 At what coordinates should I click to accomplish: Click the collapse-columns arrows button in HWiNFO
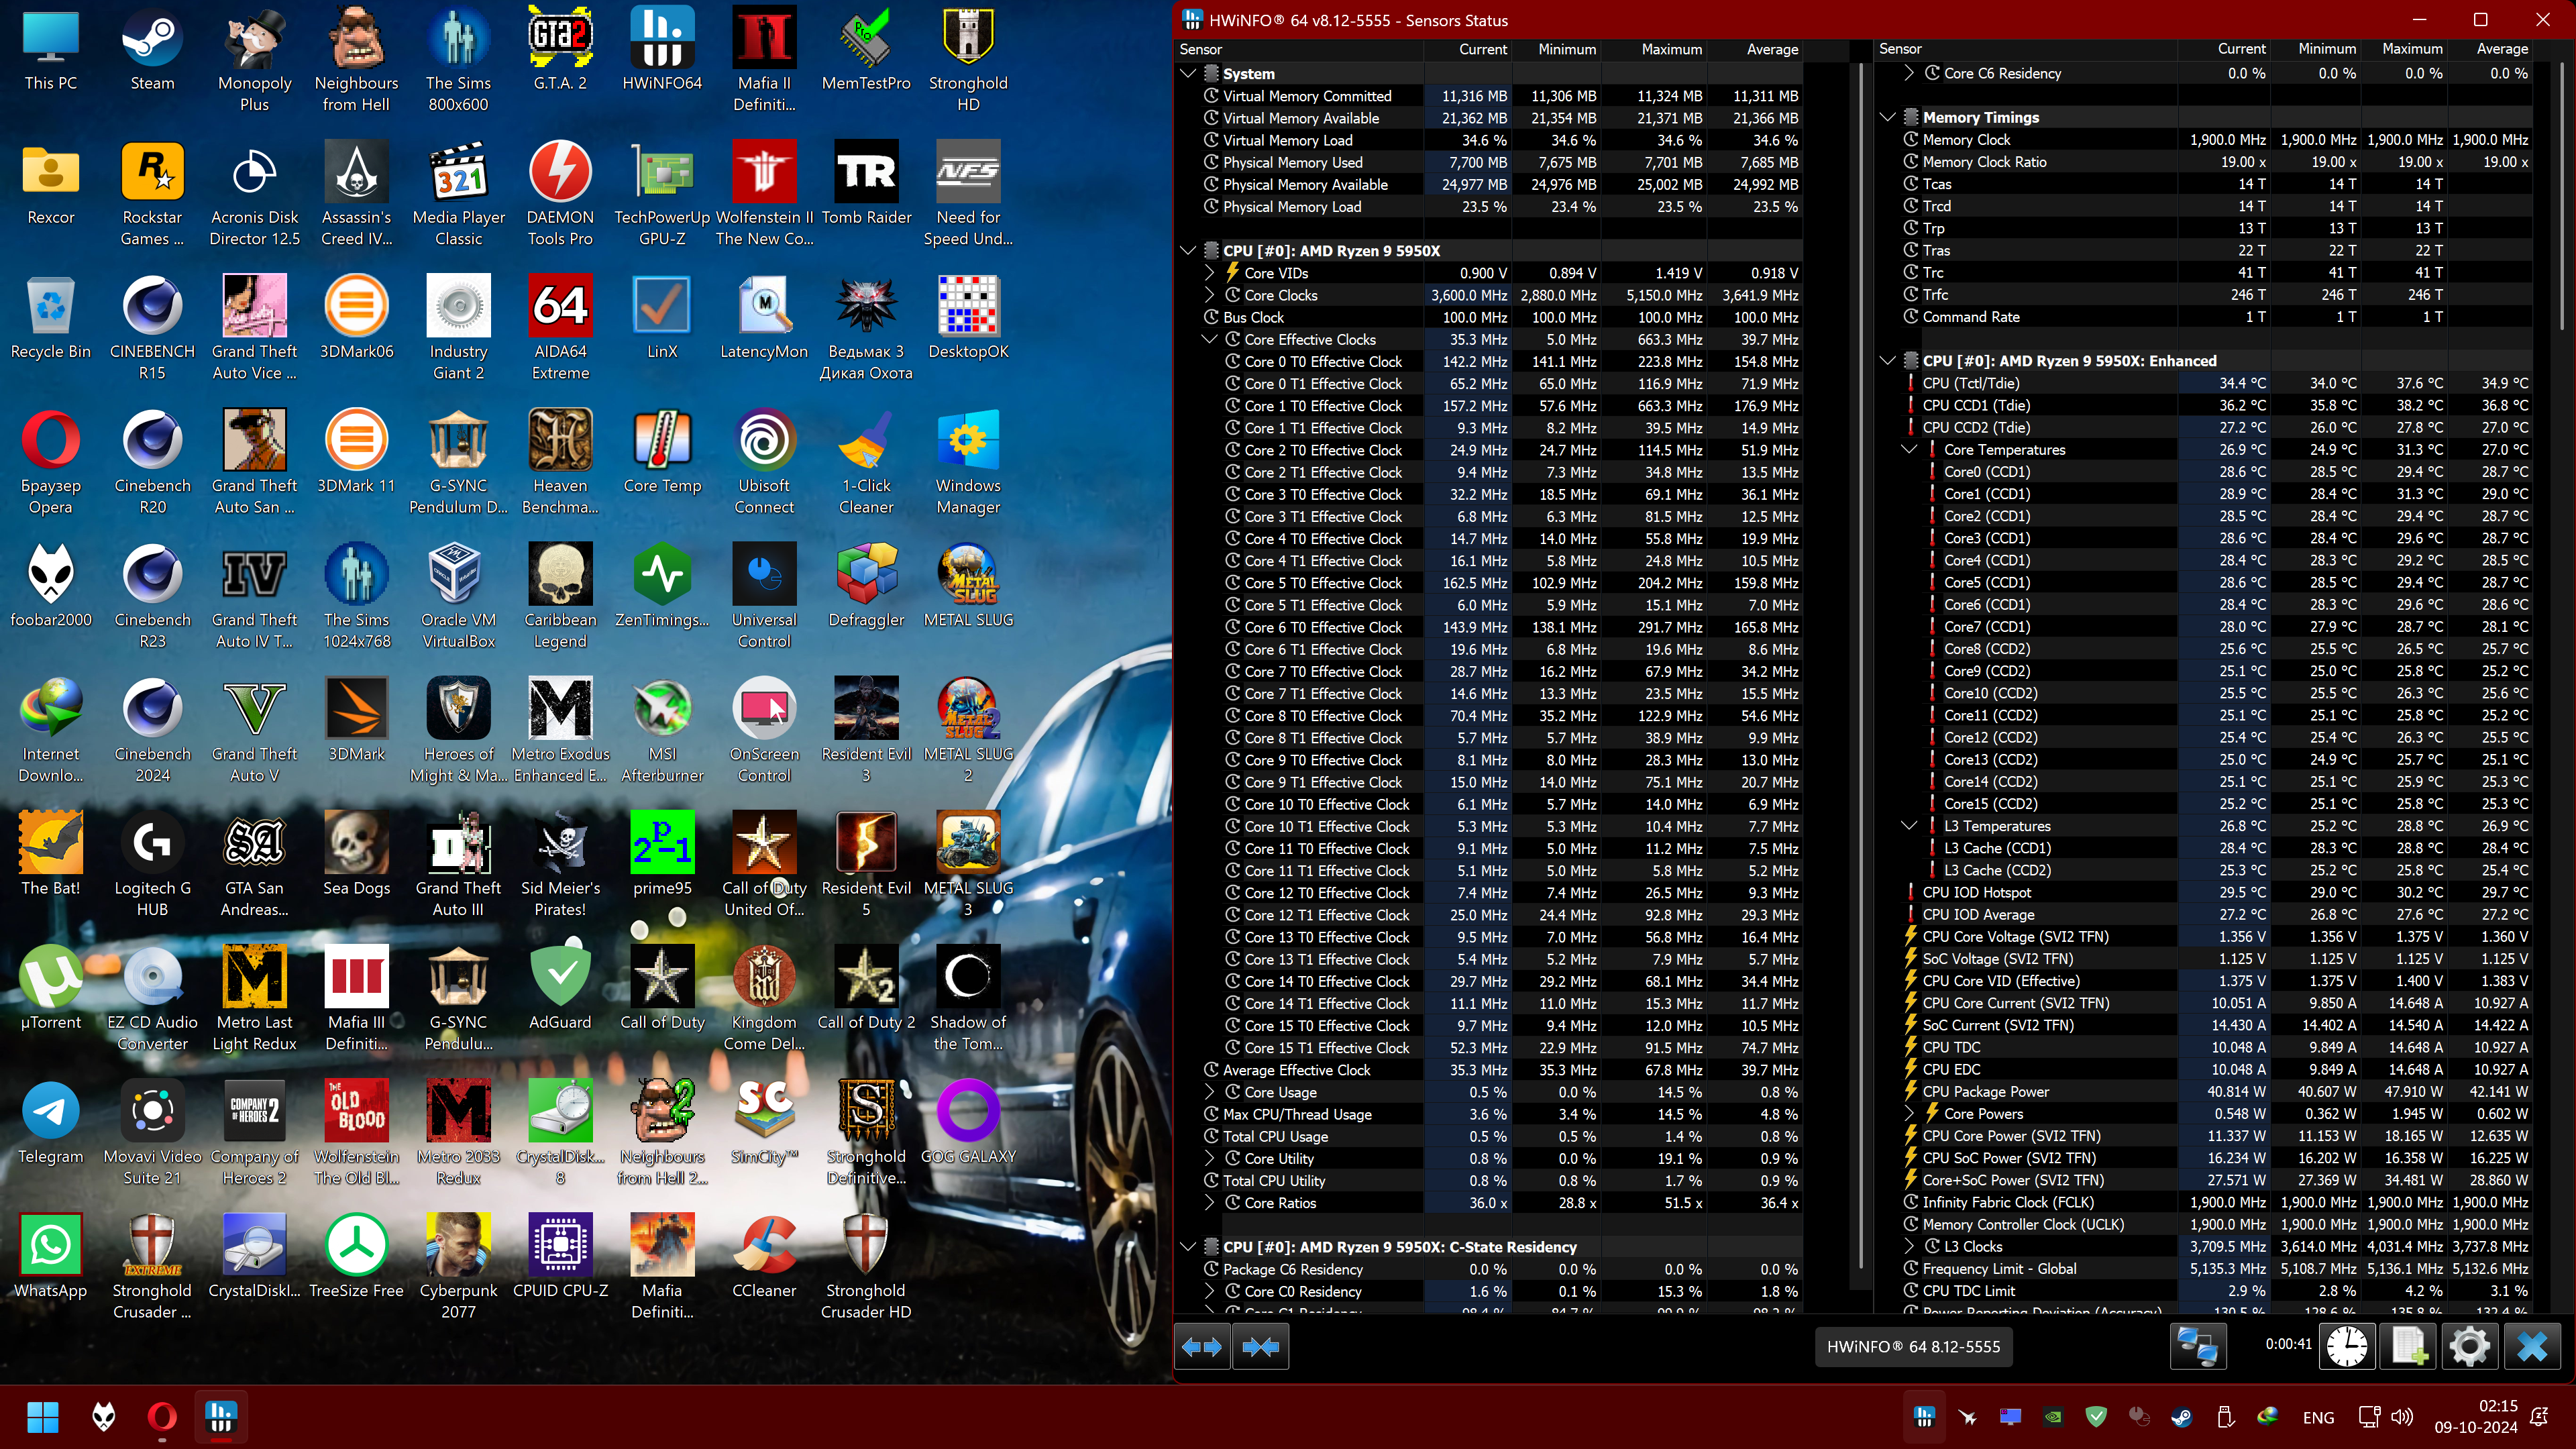click(x=1260, y=1347)
